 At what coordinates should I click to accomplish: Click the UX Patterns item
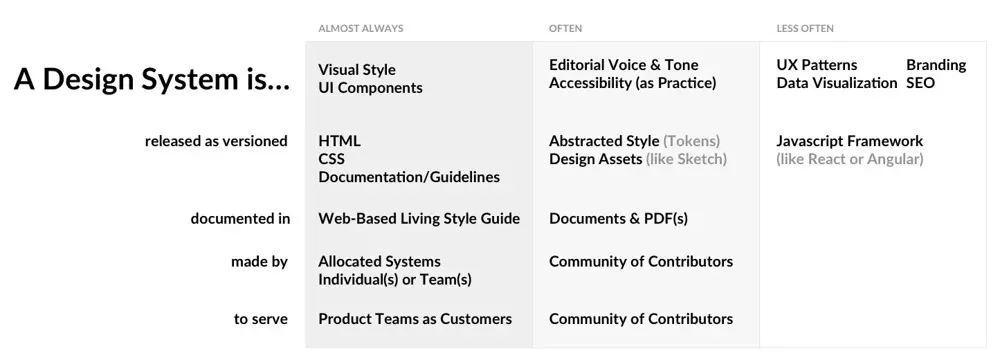point(817,65)
